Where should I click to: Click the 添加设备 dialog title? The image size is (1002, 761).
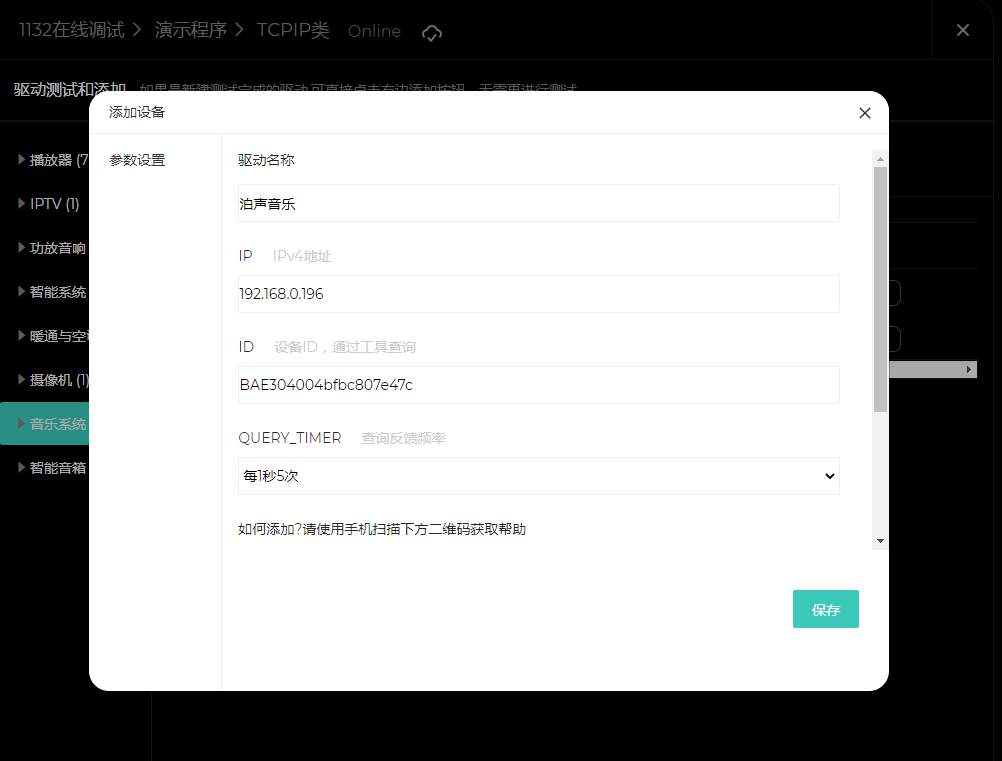[137, 112]
